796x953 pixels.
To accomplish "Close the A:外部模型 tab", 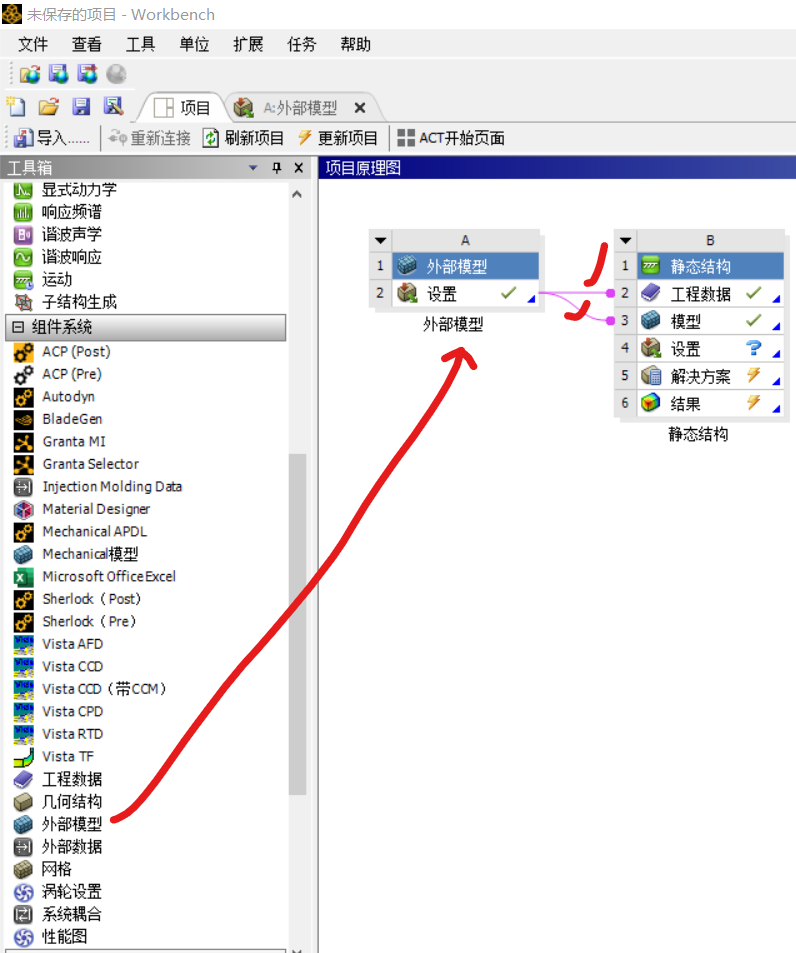I will click(360, 108).
